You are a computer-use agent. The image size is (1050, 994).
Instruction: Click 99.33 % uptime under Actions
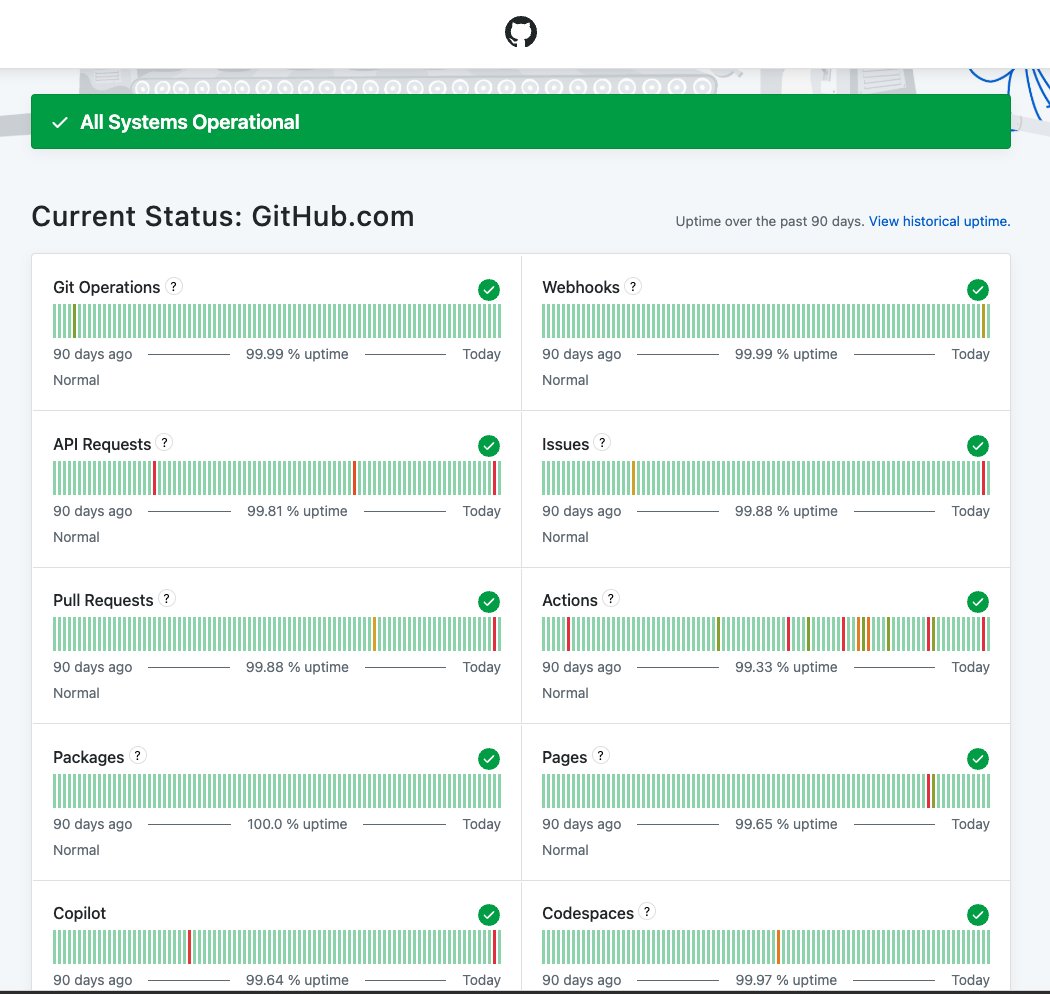coord(785,667)
